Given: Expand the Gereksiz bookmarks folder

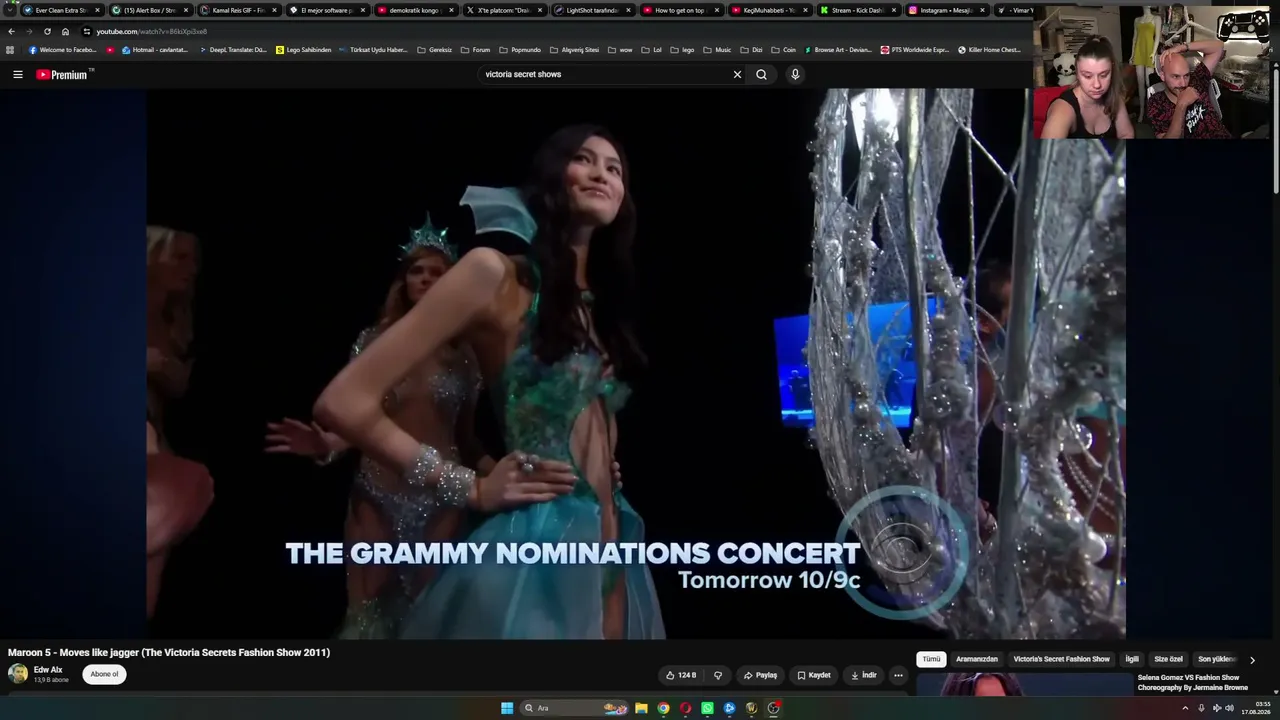Looking at the screenshot, I should [435, 50].
